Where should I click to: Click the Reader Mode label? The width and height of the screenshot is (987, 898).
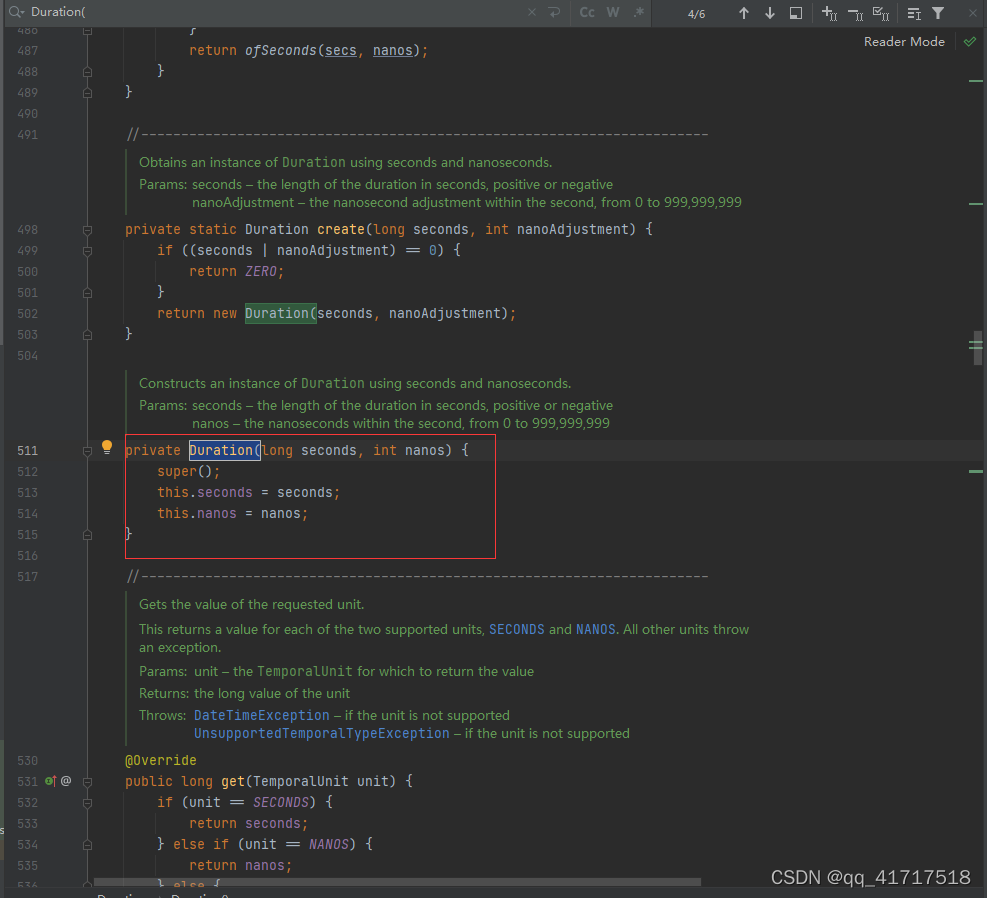click(904, 42)
